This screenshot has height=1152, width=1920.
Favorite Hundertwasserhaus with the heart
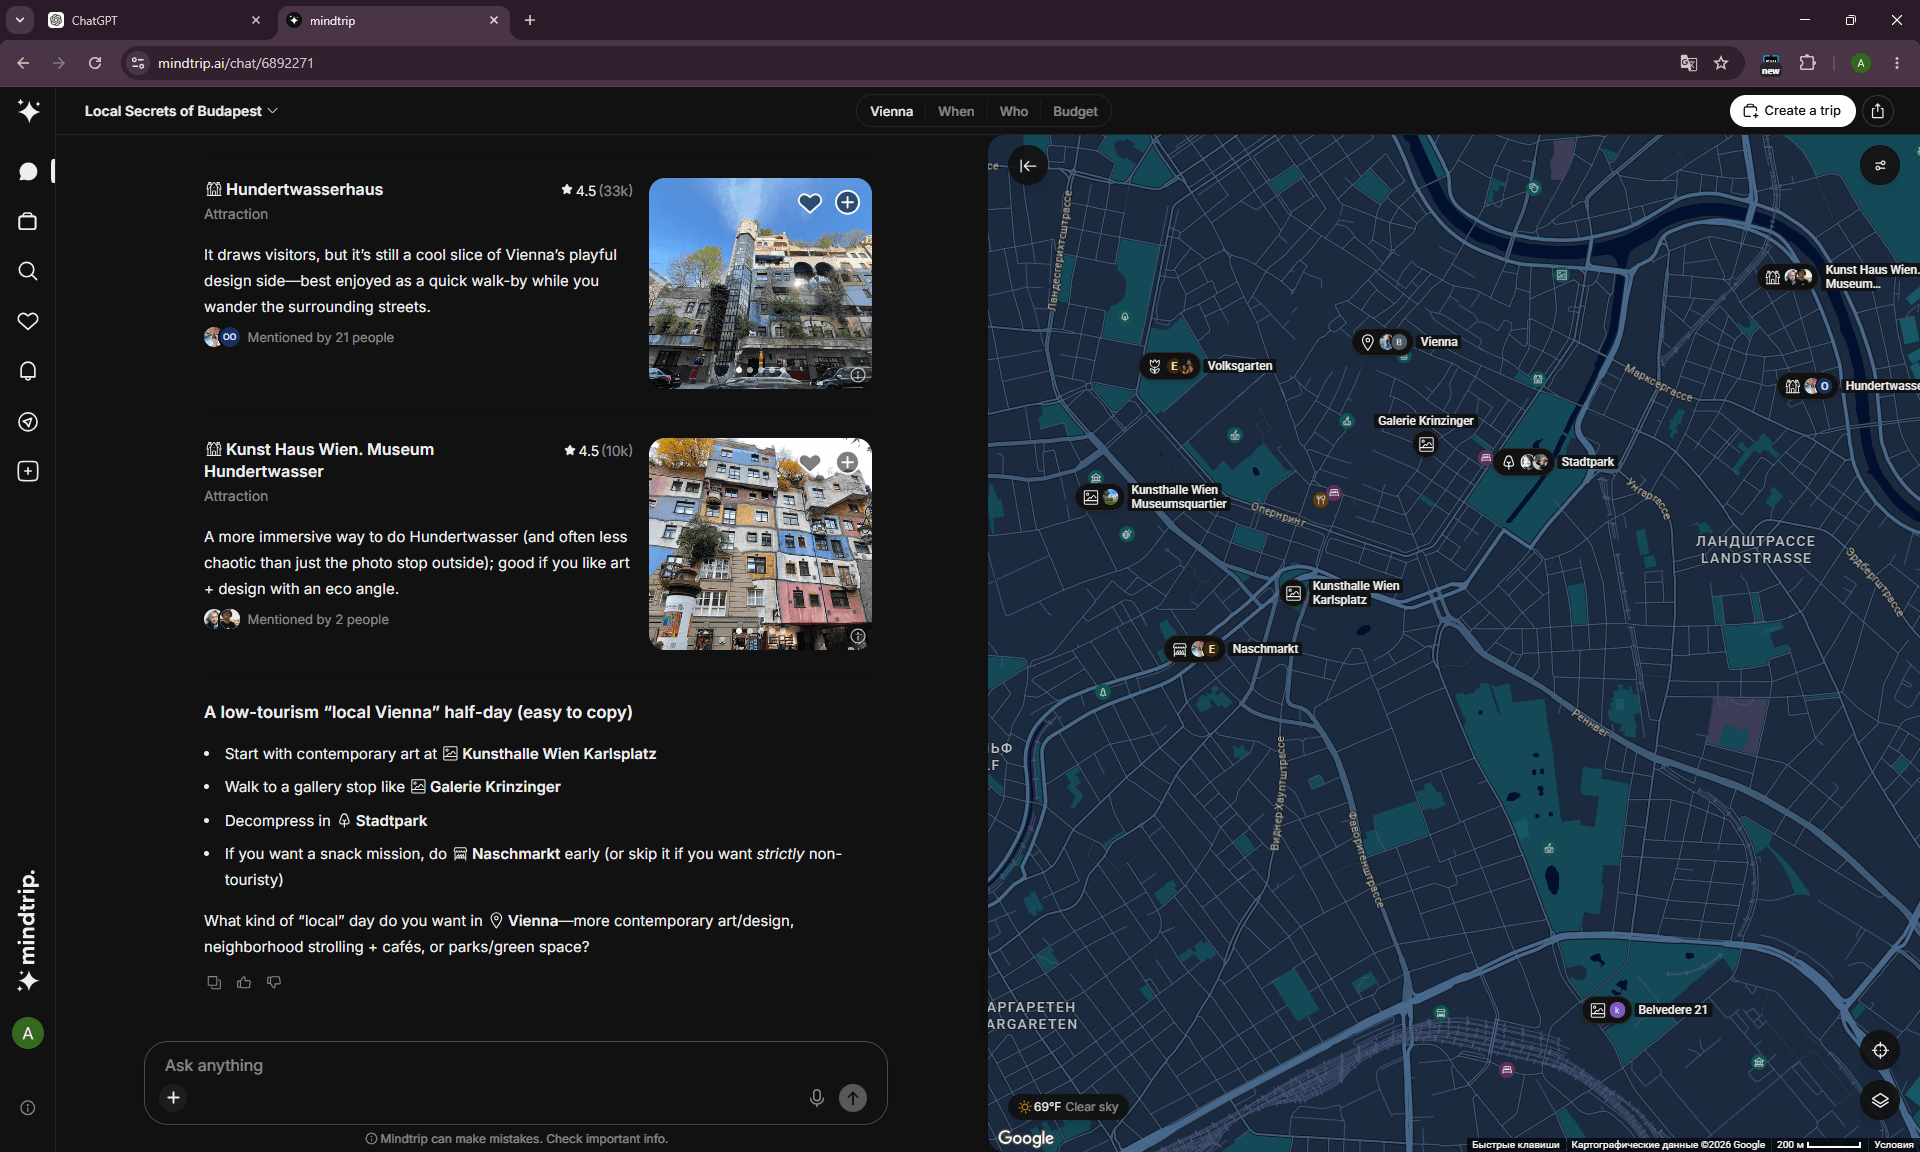pyautogui.click(x=810, y=203)
